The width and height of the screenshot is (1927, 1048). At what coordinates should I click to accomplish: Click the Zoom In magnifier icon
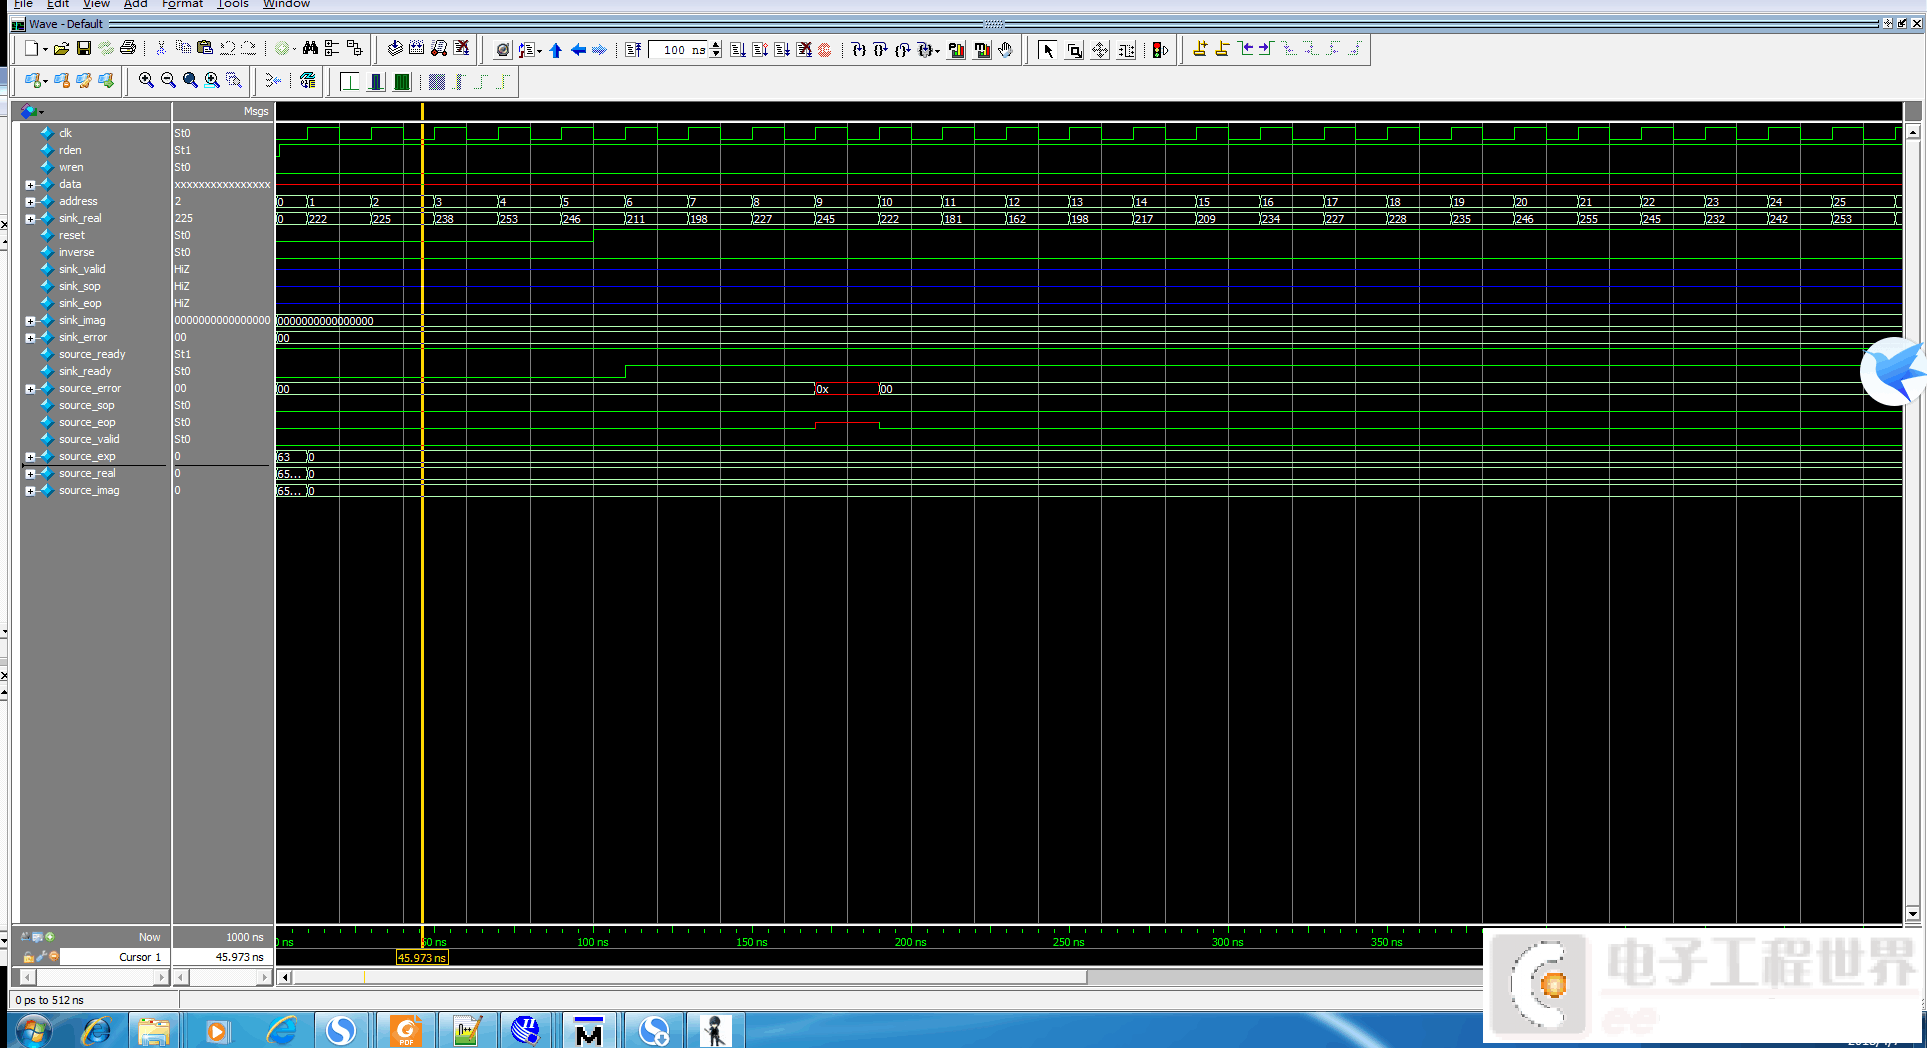pos(146,81)
